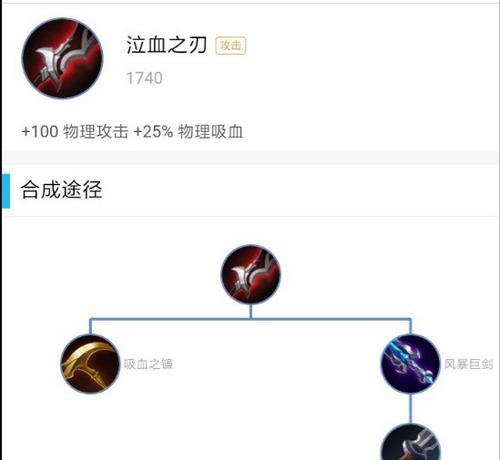Click the gray divider band above 合成途径
This screenshot has width=500, height=460.
(250, 157)
